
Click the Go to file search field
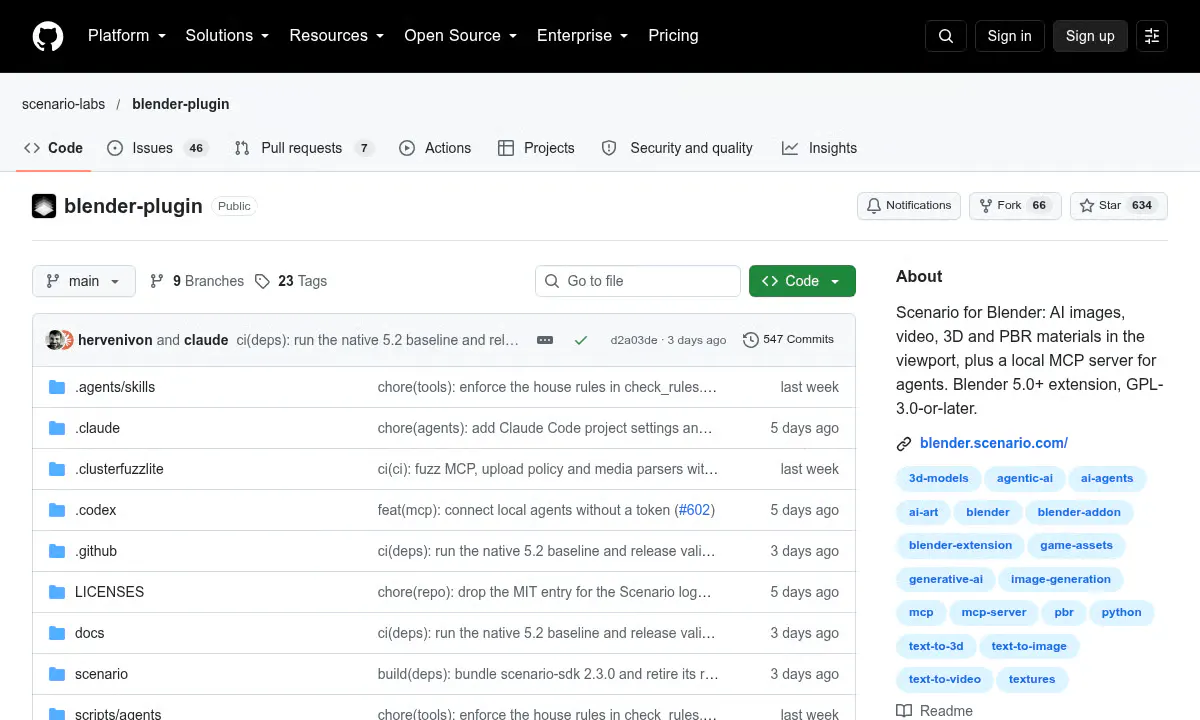[x=638, y=281]
